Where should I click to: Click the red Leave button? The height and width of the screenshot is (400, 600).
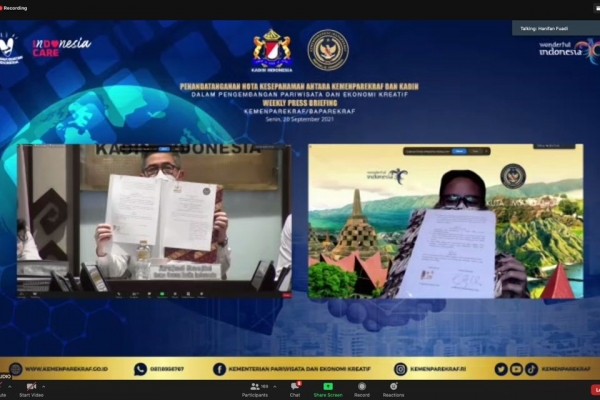coord(596,388)
